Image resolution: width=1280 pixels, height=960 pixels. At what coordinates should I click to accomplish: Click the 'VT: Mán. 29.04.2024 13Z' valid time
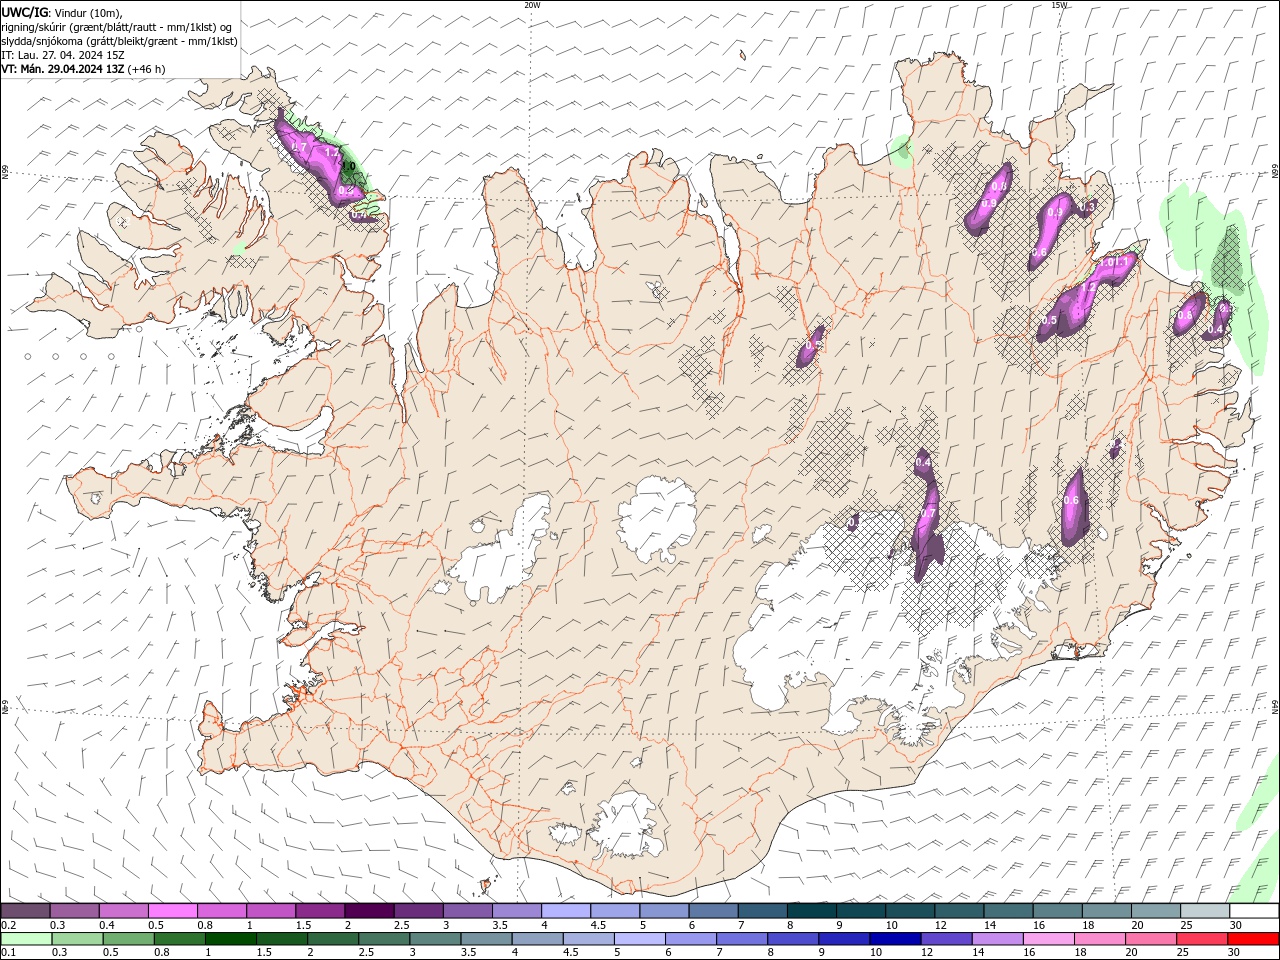tap(63, 69)
